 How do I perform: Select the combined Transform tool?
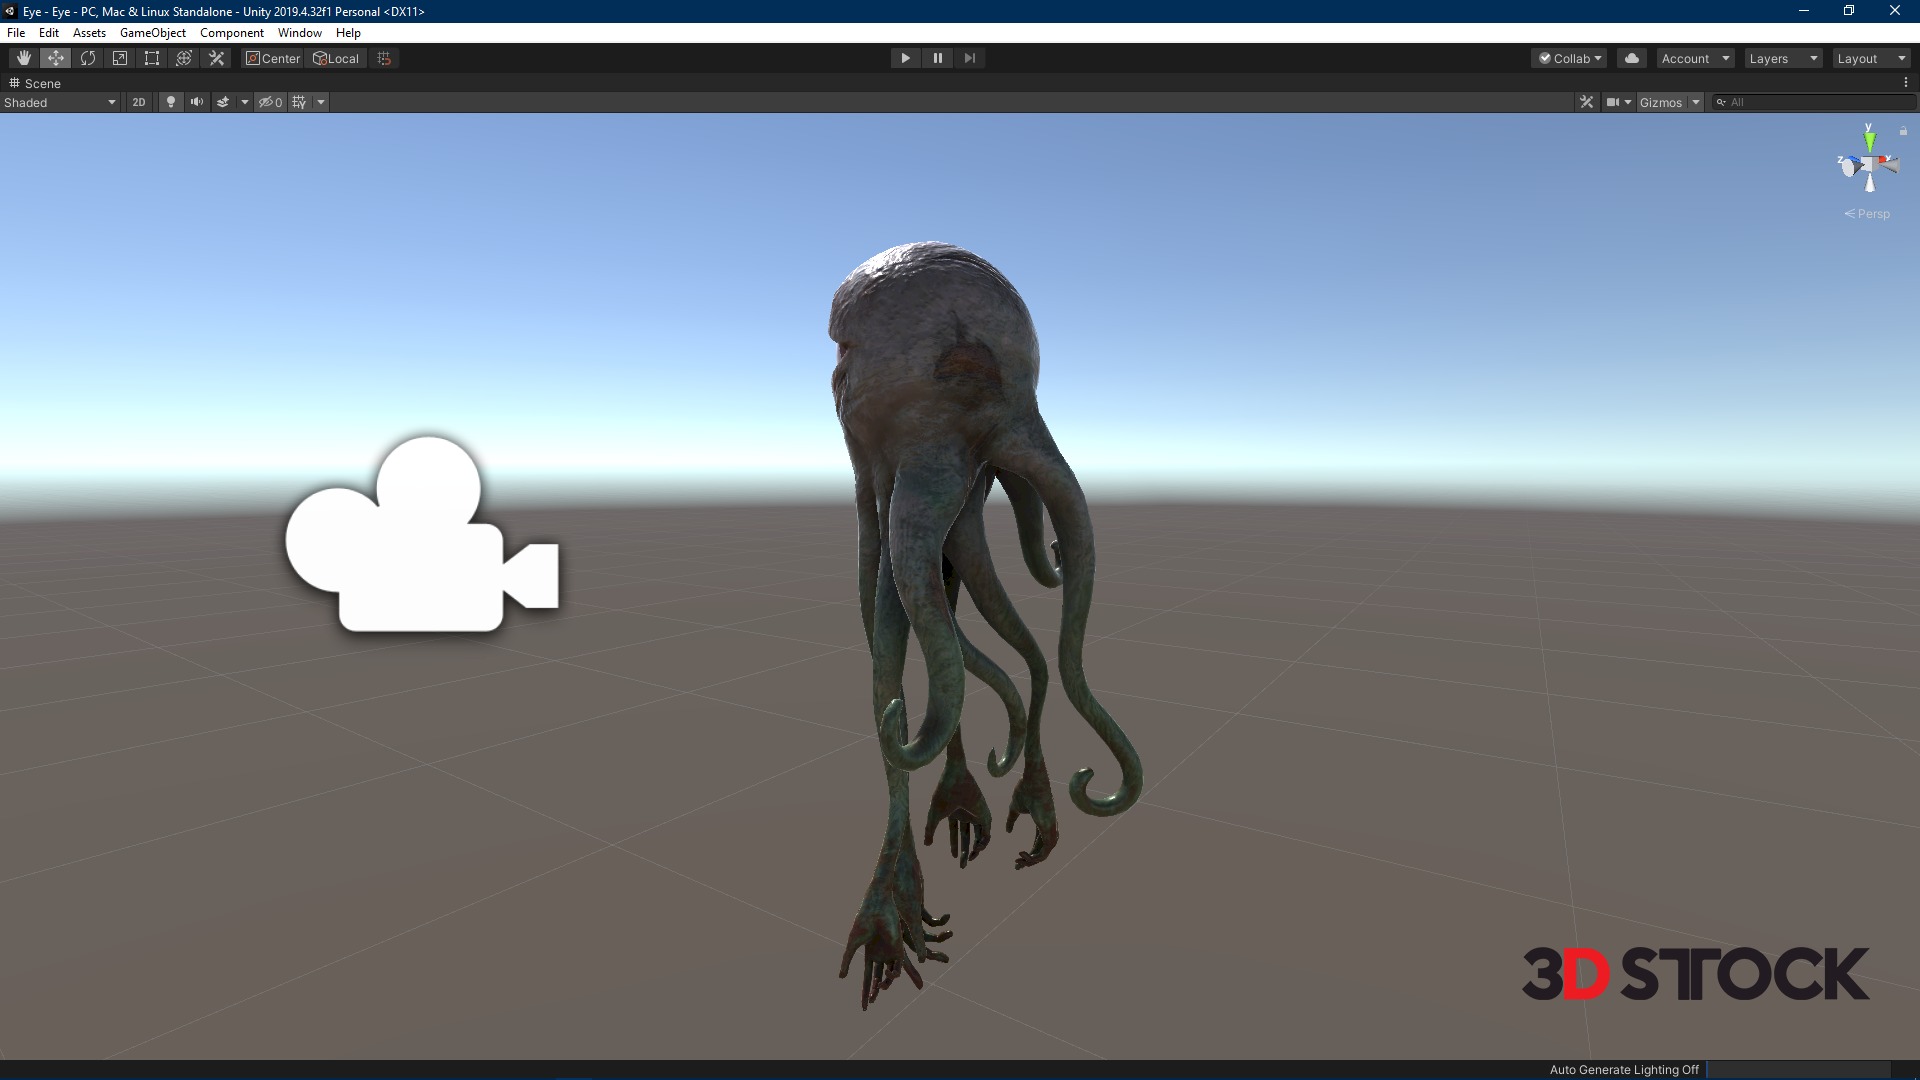[184, 58]
